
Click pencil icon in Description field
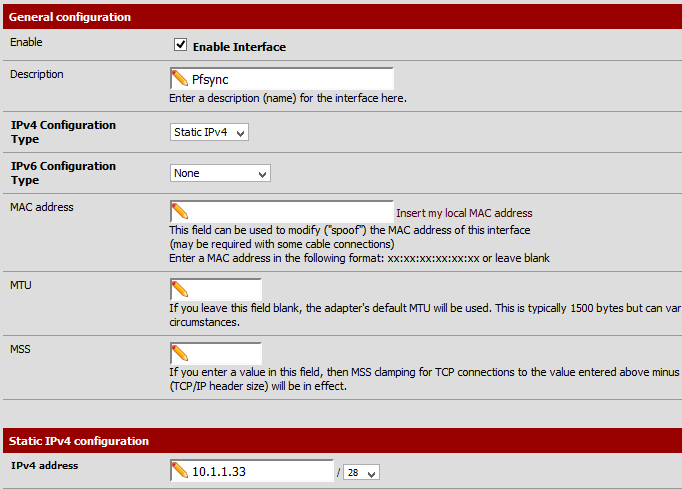(180, 79)
